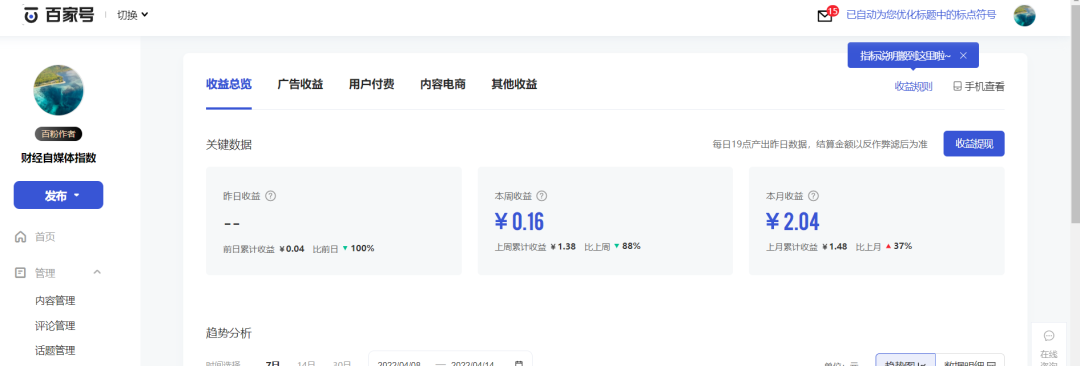Click the help icon next to 昨日收益
1080x366 pixels.
click(271, 196)
